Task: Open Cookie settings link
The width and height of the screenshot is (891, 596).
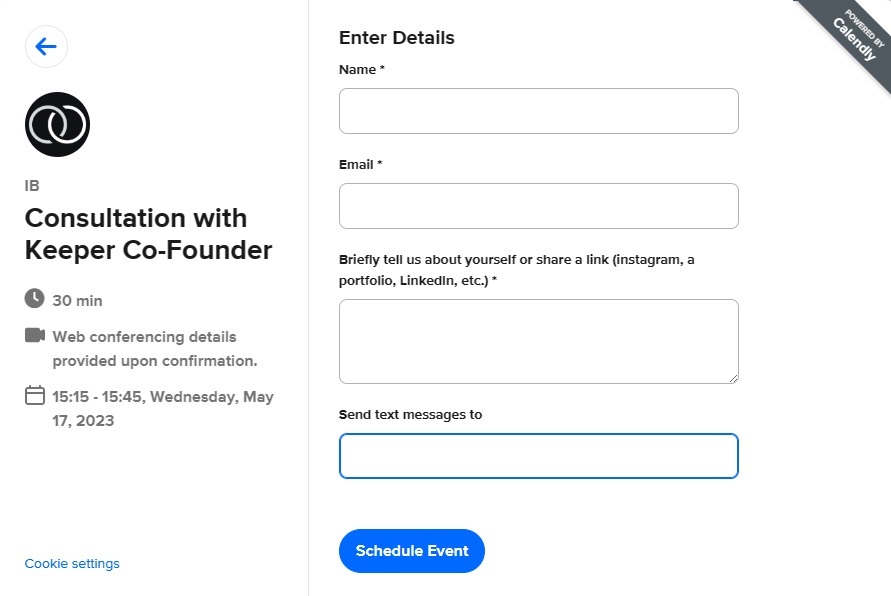Action: point(72,564)
